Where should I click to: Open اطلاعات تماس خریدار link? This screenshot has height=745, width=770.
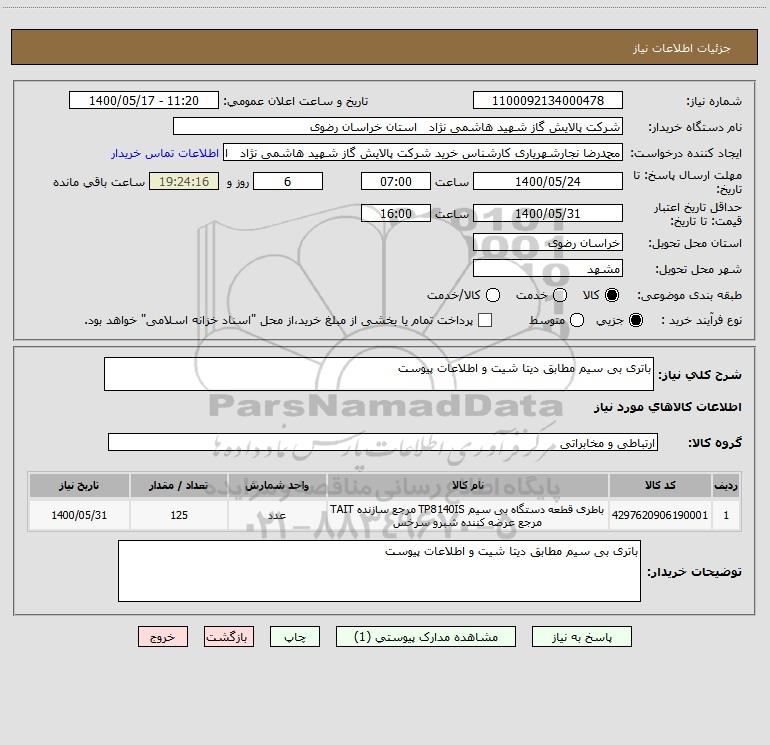[165, 153]
